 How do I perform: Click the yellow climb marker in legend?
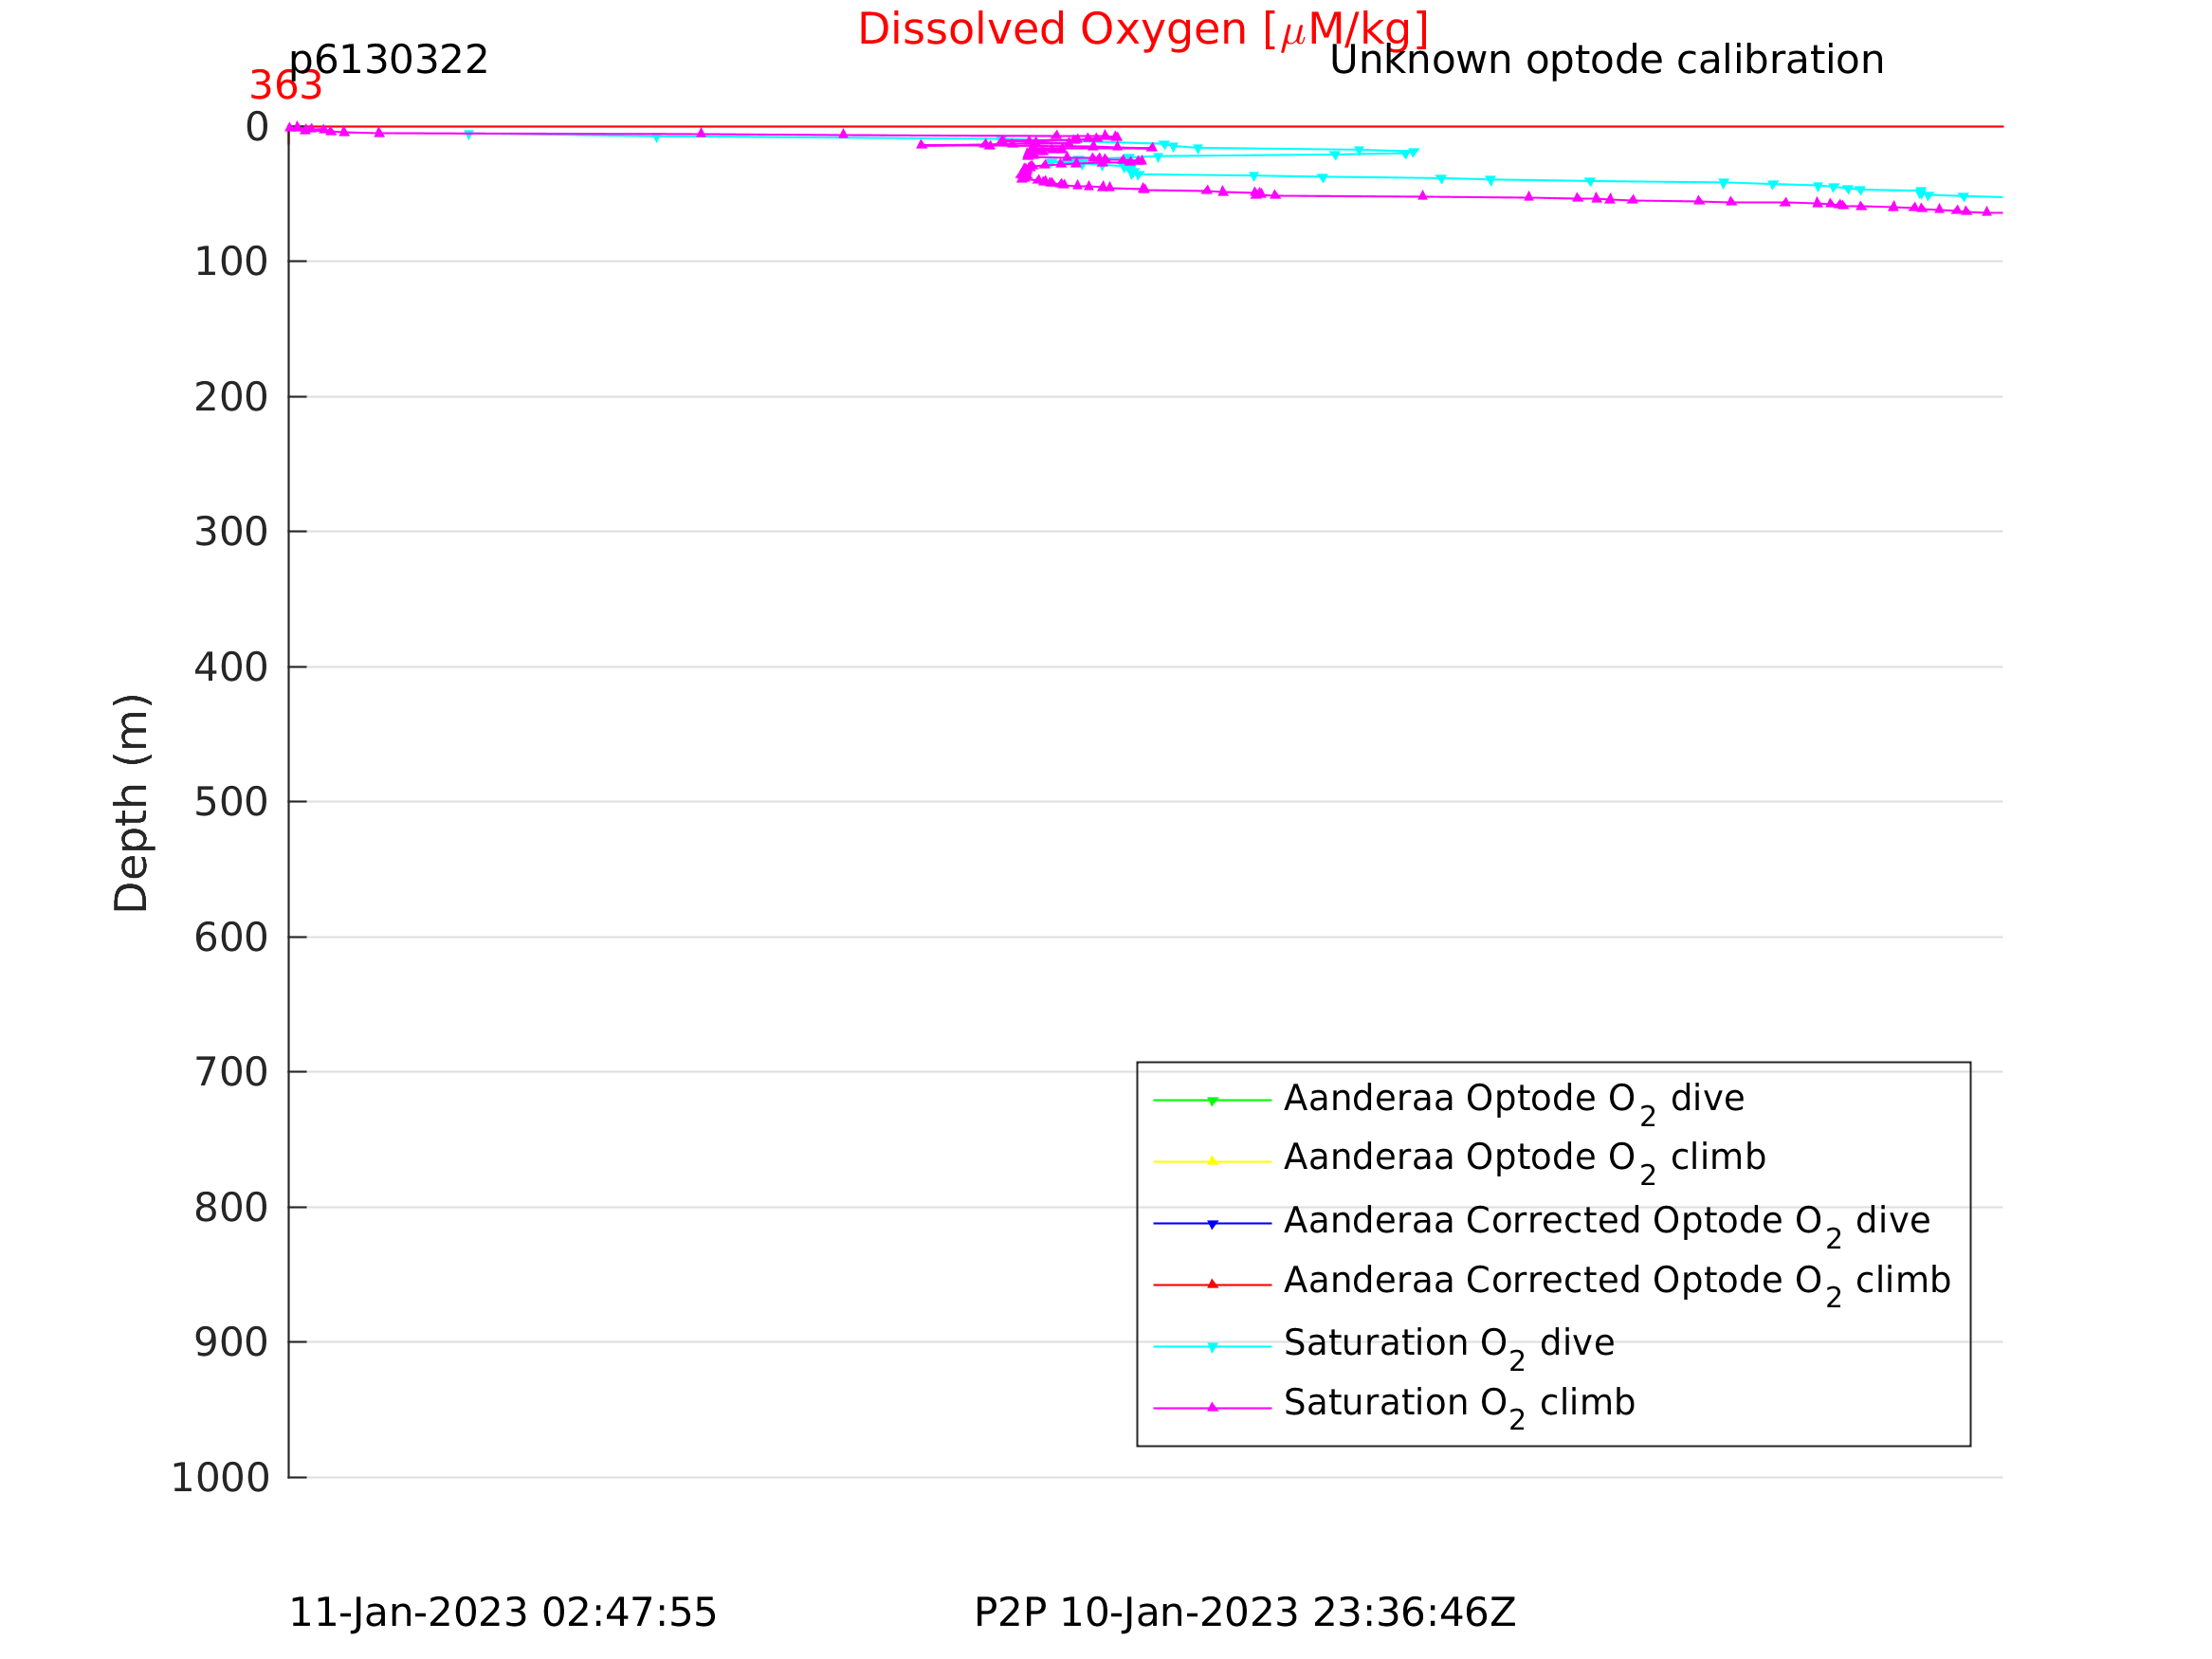[1212, 1161]
